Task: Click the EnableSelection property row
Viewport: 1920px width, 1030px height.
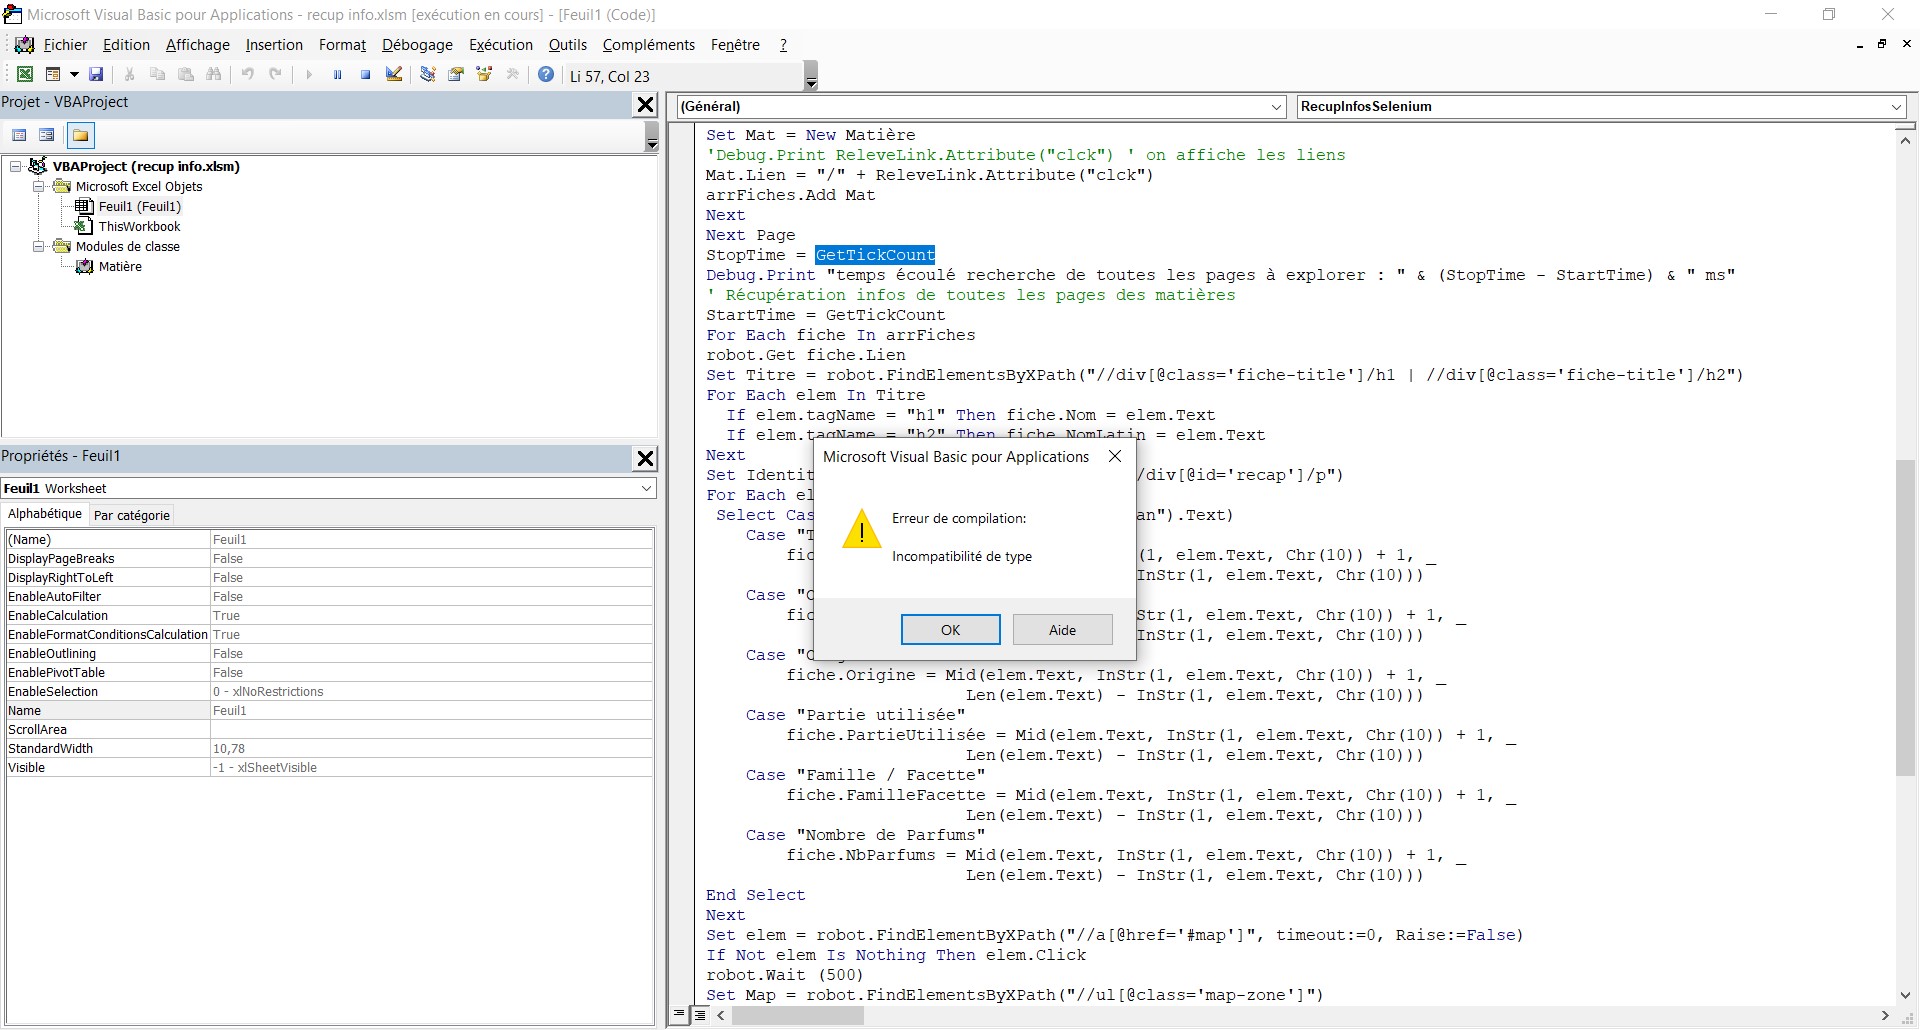Action: coord(329,692)
